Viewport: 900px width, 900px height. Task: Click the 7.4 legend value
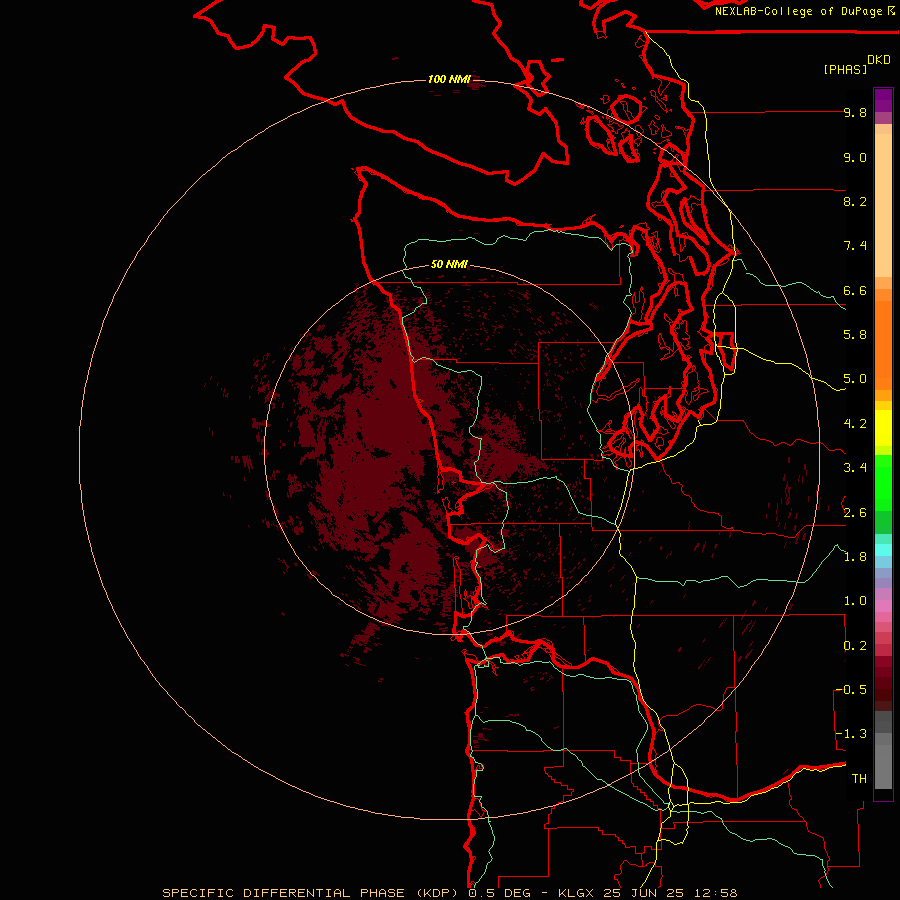pyautogui.click(x=855, y=246)
